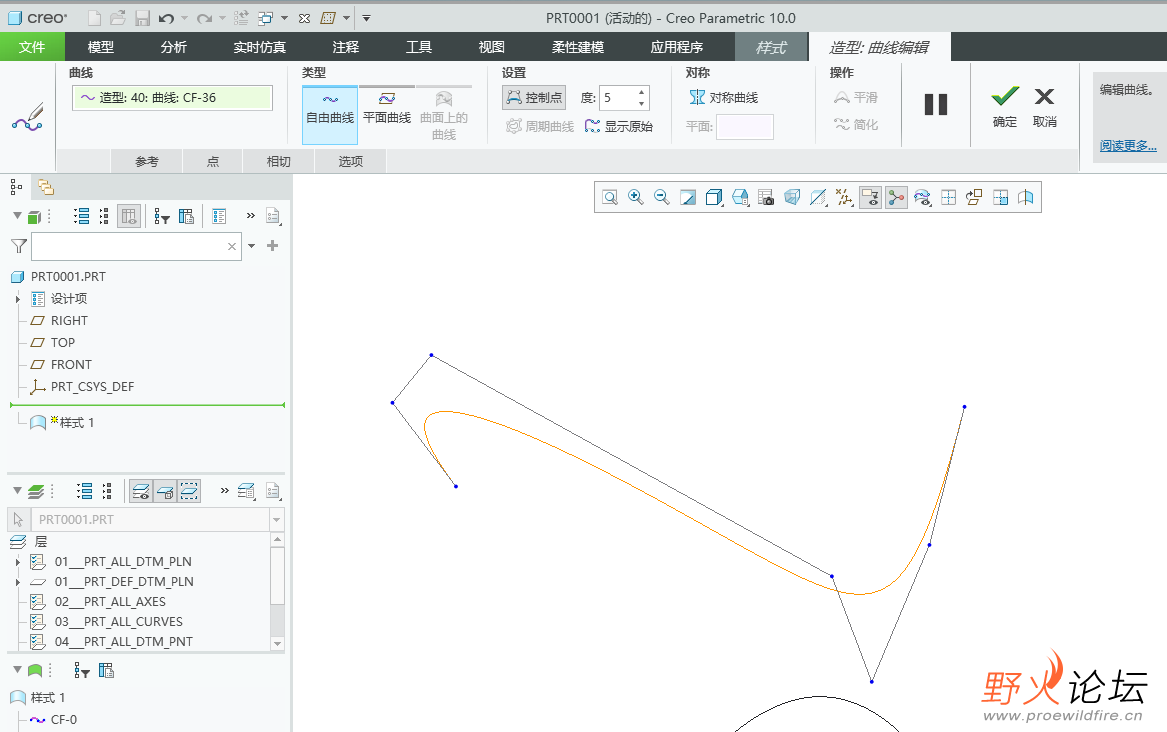Click the Repaint screen icon
1167x732 pixels.
(x=688, y=197)
